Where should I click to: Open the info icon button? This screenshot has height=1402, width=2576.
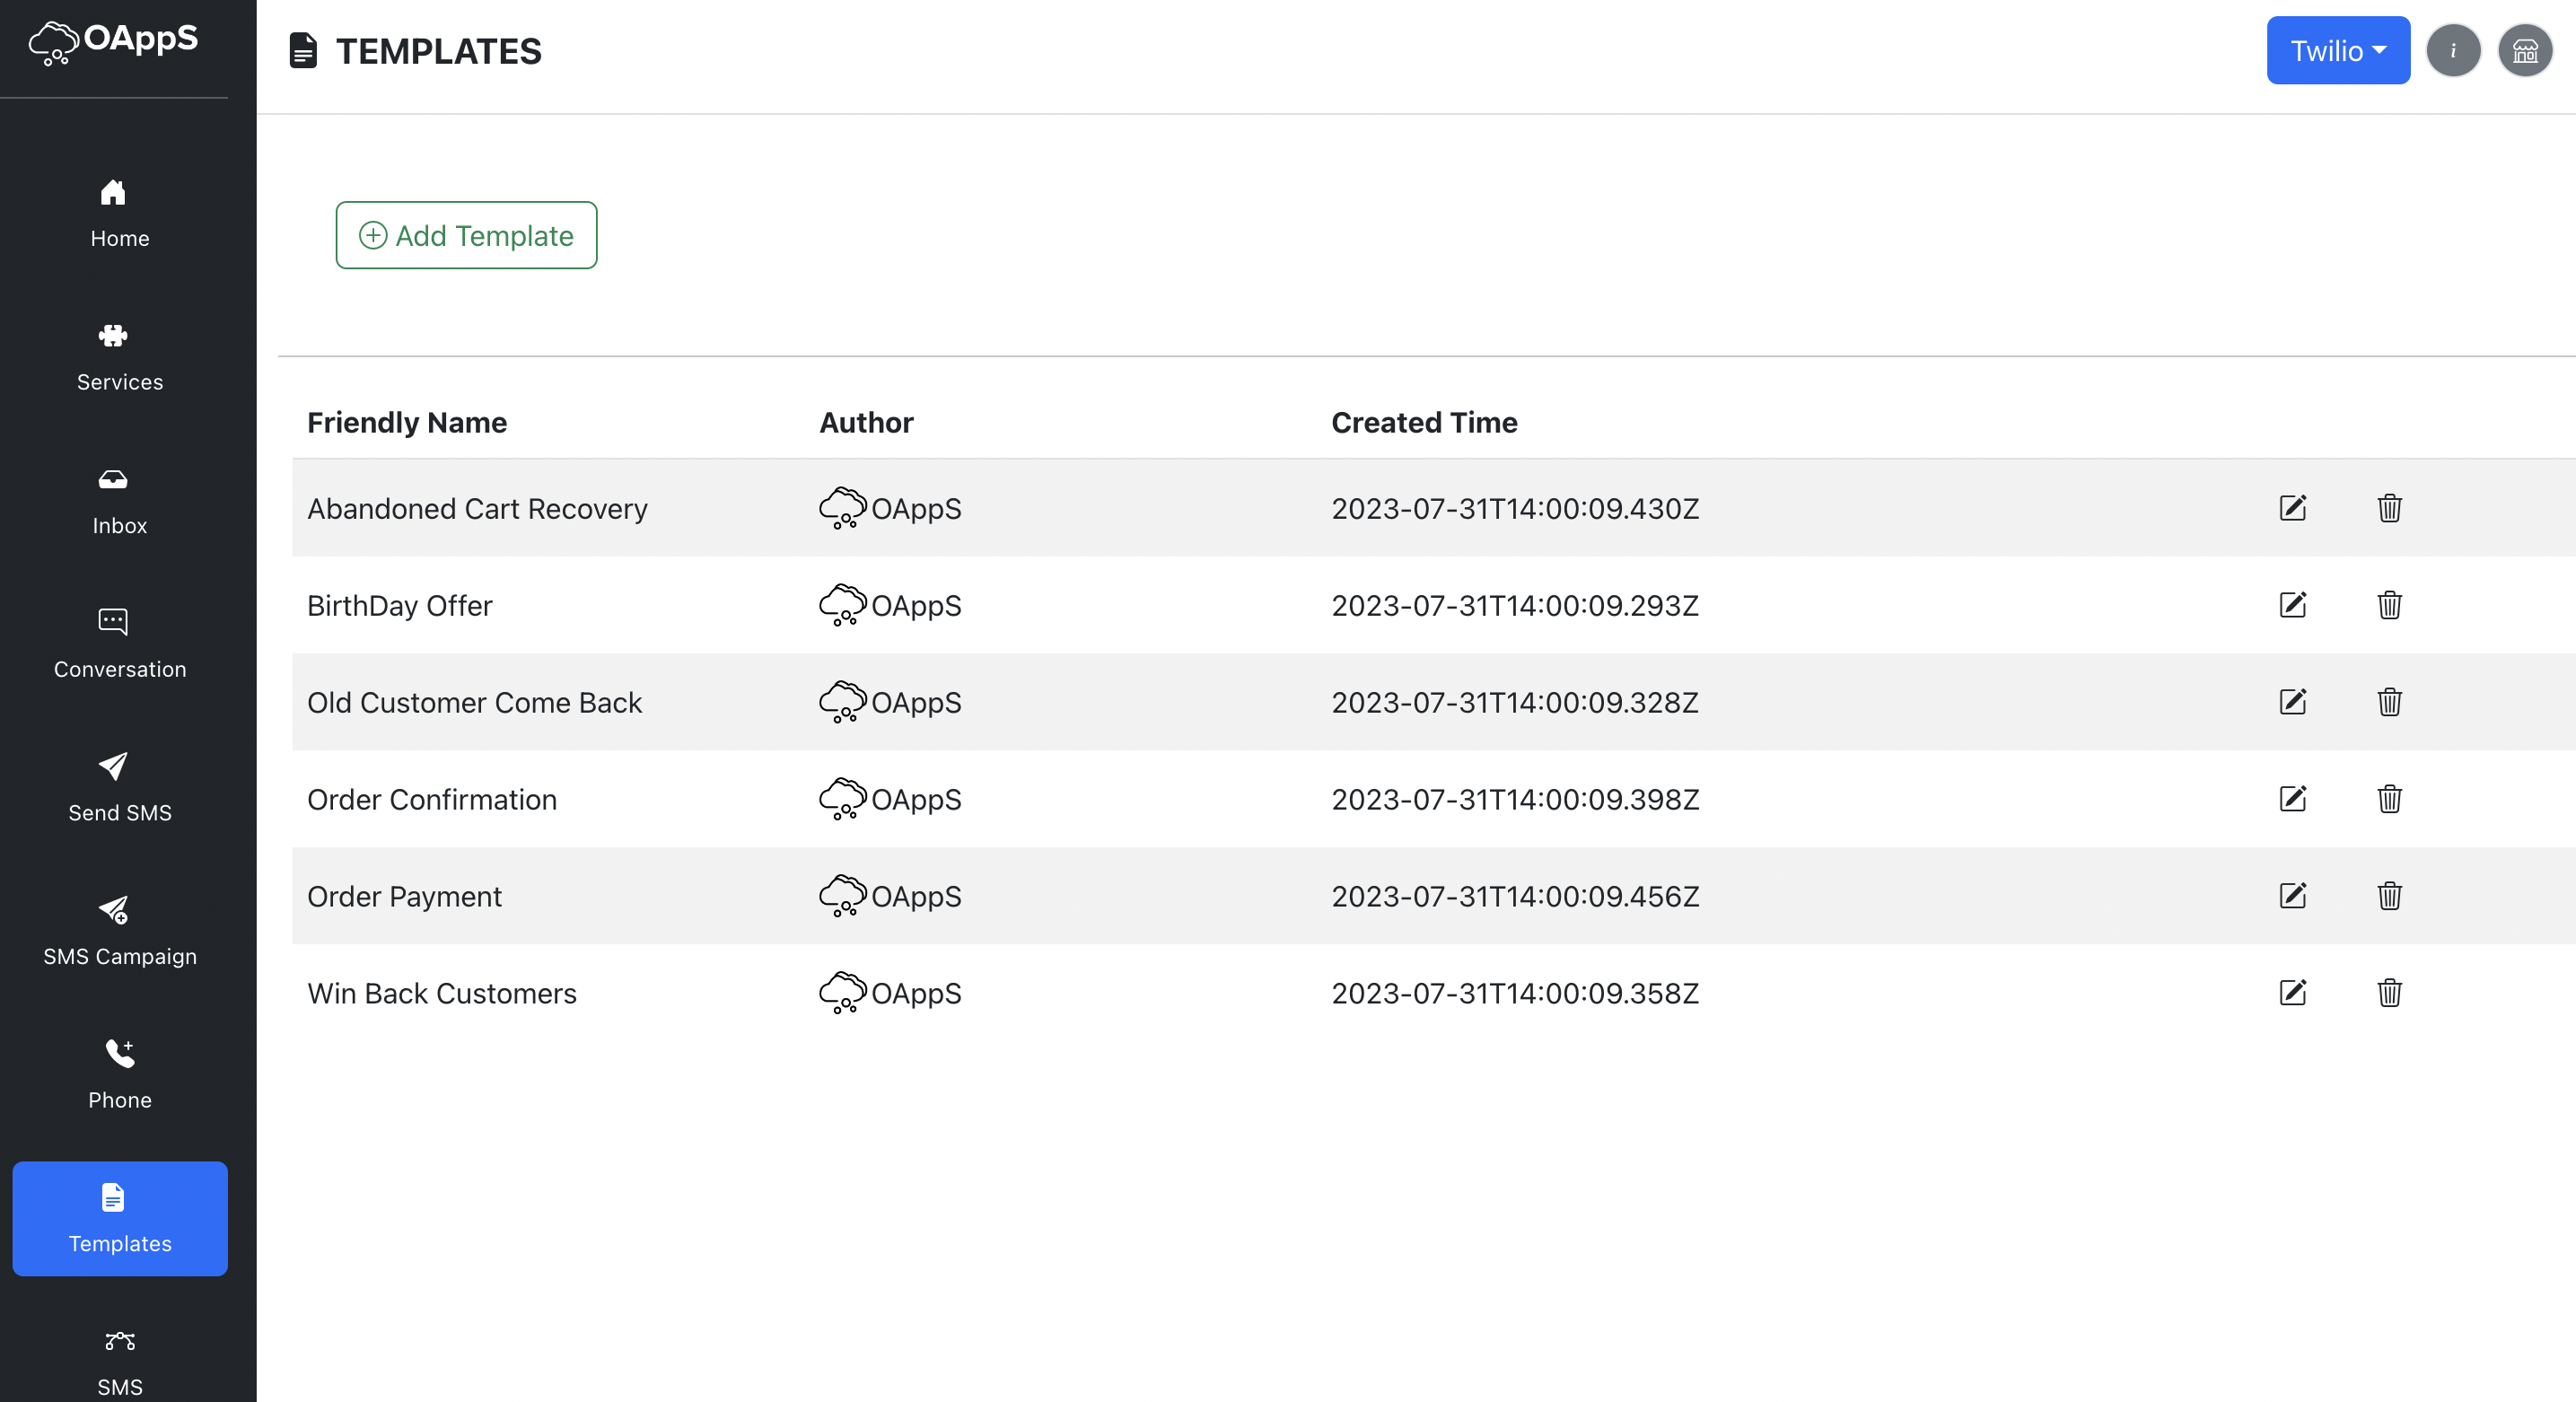click(x=2453, y=50)
